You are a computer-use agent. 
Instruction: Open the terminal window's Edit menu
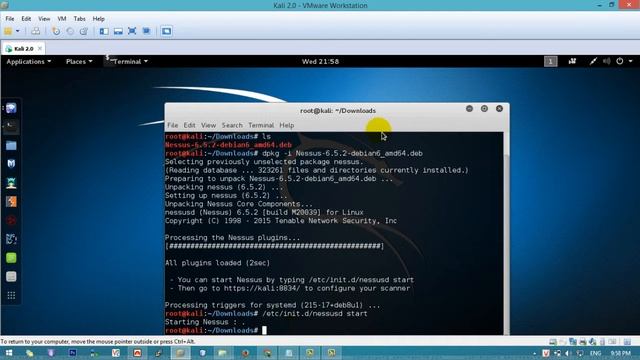click(189, 125)
